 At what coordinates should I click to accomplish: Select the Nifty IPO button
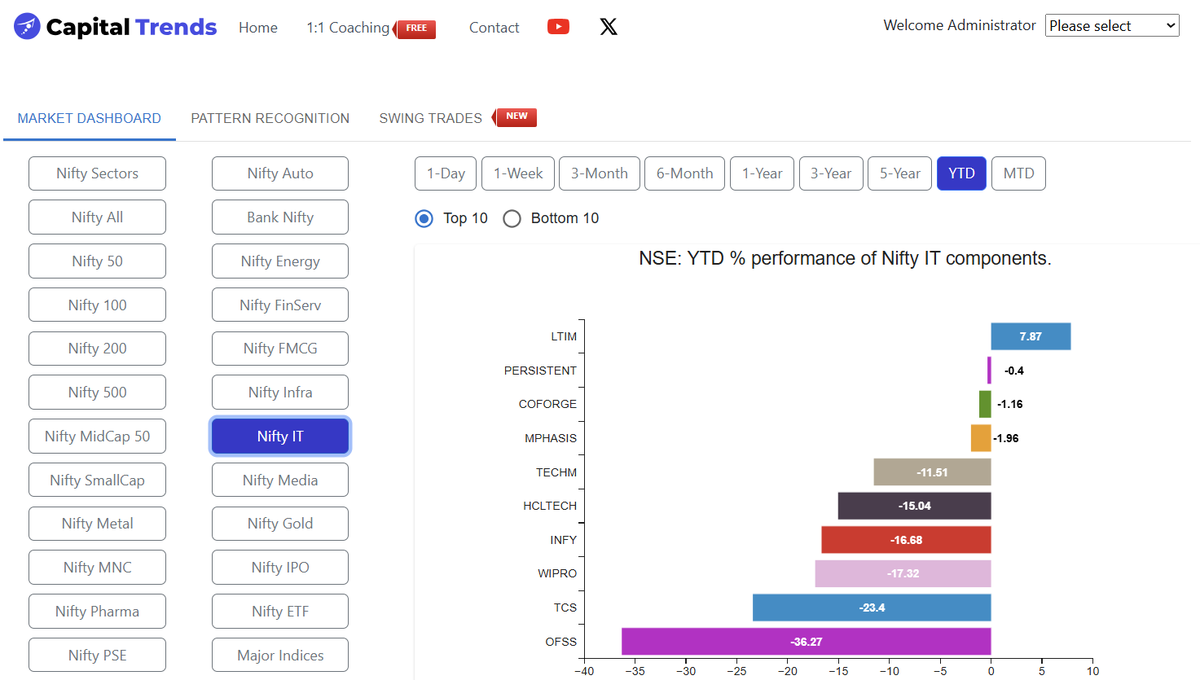coord(280,567)
